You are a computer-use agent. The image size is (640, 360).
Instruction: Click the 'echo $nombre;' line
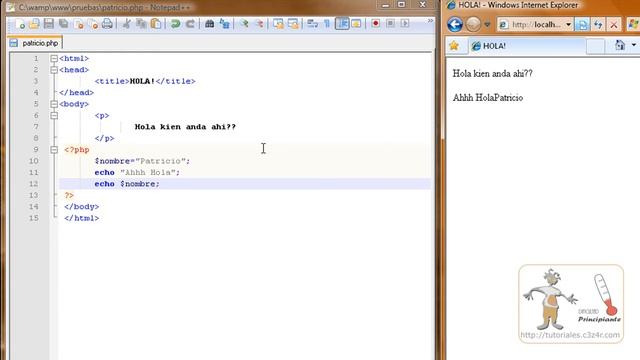(127, 184)
